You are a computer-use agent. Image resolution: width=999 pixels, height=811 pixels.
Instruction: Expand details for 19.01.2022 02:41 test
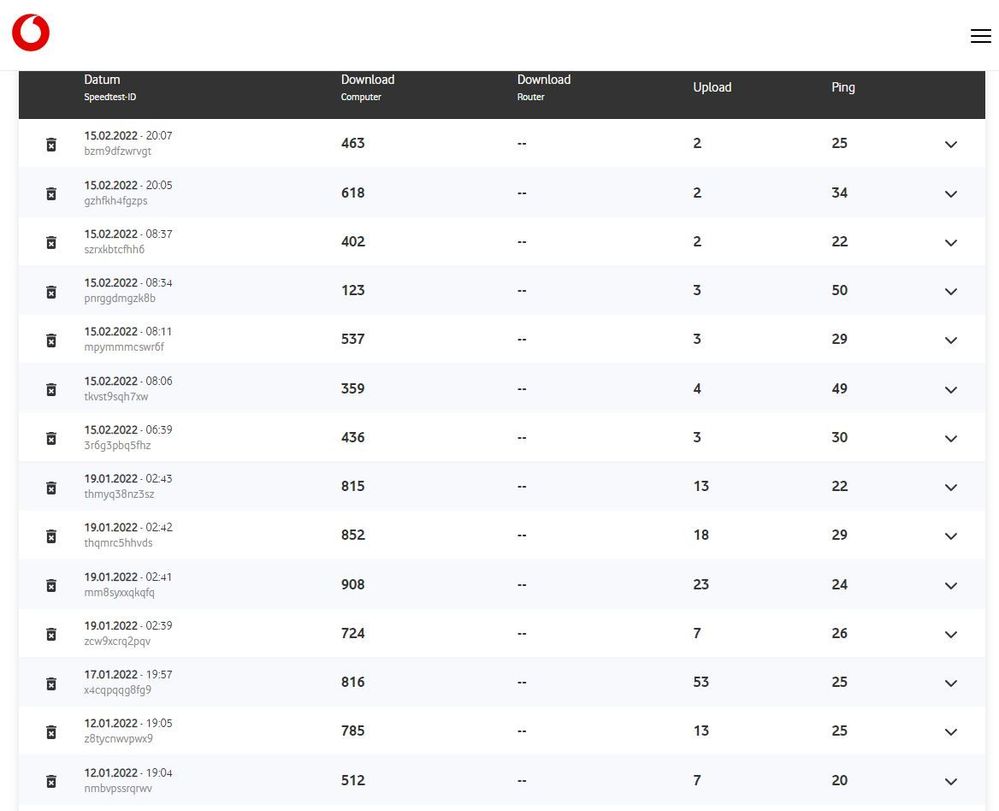[951, 585]
